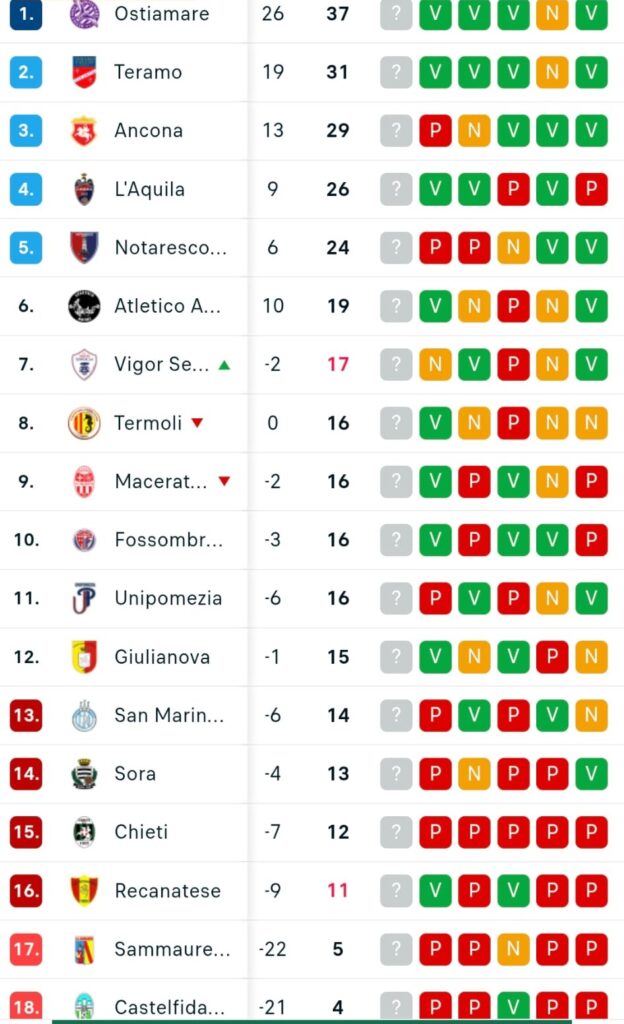This screenshot has width=624, height=1024.
Task: Click the Ostiamare team crest icon
Action: click(84, 14)
